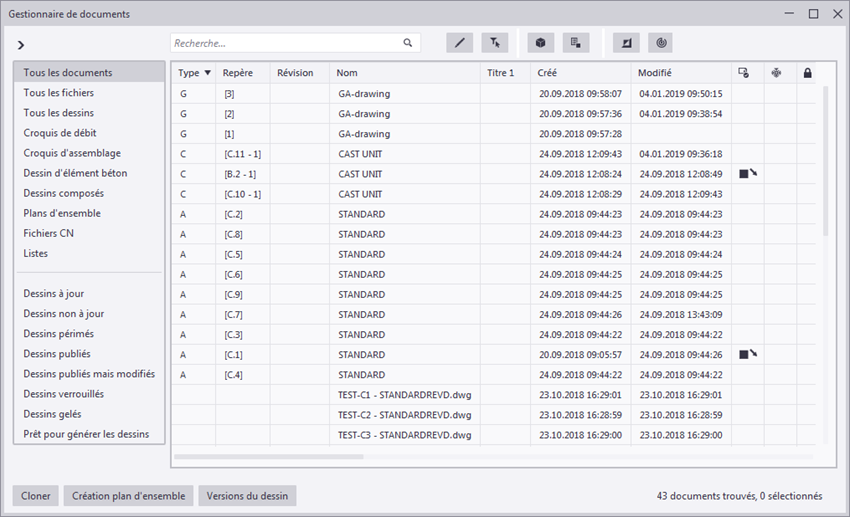Filter by Dessins verrouillés
850x517 pixels.
point(64,394)
